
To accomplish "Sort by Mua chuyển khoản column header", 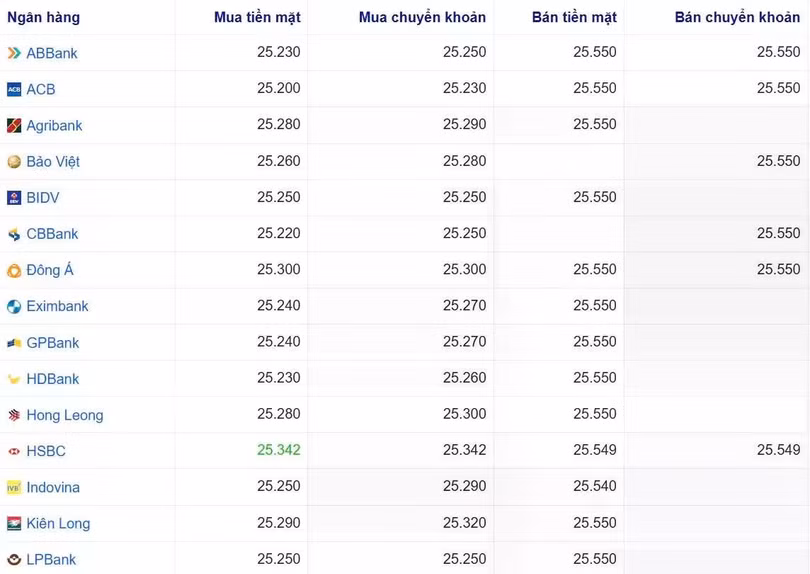I will coord(422,17).
